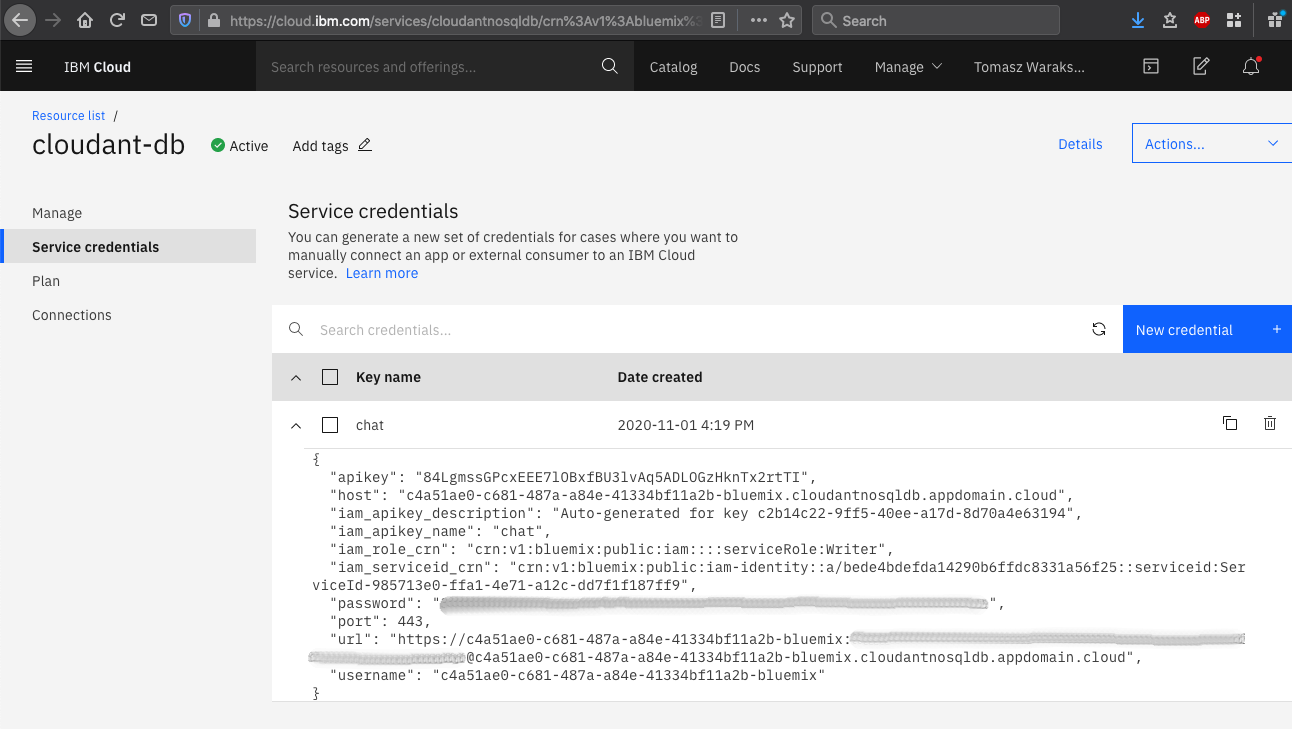Copy the chat credential to clipboard
Viewport: 1292px width, 729px height.
[x=1230, y=424]
